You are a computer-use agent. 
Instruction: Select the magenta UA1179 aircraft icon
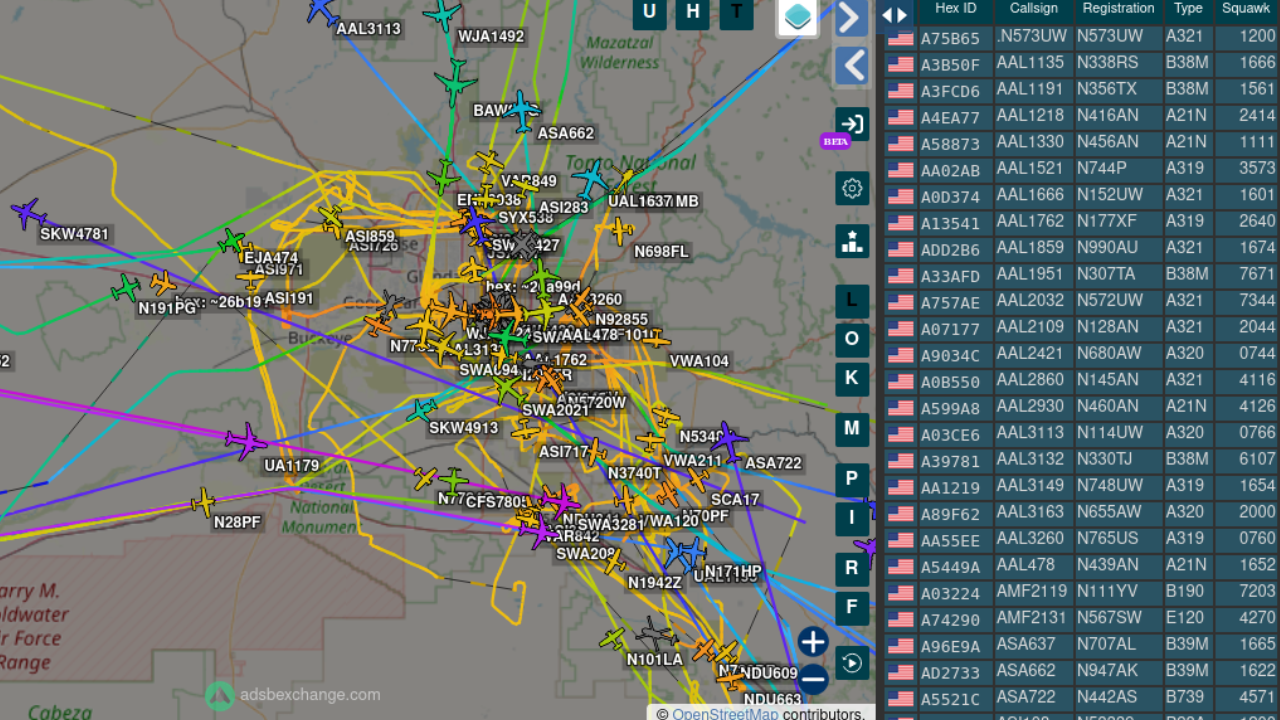[245, 441]
